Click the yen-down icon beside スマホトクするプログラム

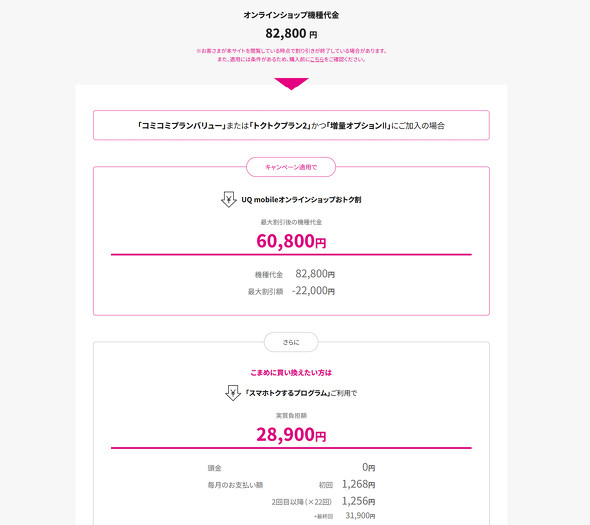(x=233, y=393)
